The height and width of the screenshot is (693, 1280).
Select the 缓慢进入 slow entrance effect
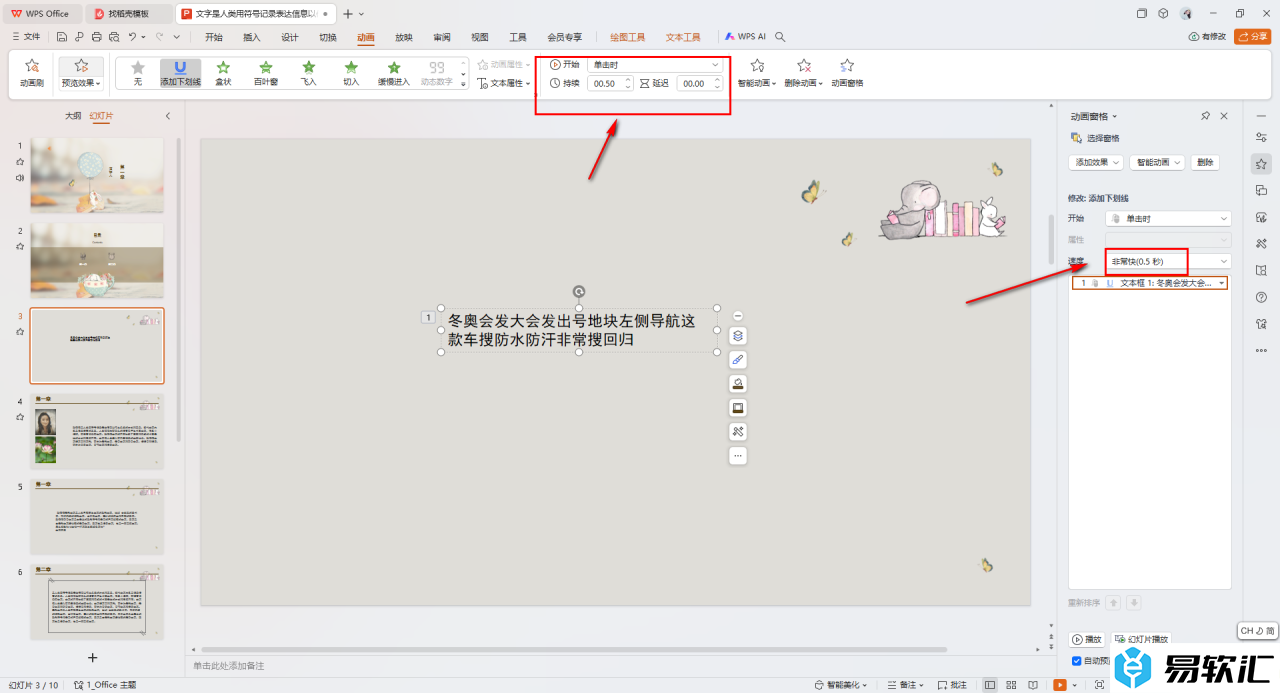(394, 73)
